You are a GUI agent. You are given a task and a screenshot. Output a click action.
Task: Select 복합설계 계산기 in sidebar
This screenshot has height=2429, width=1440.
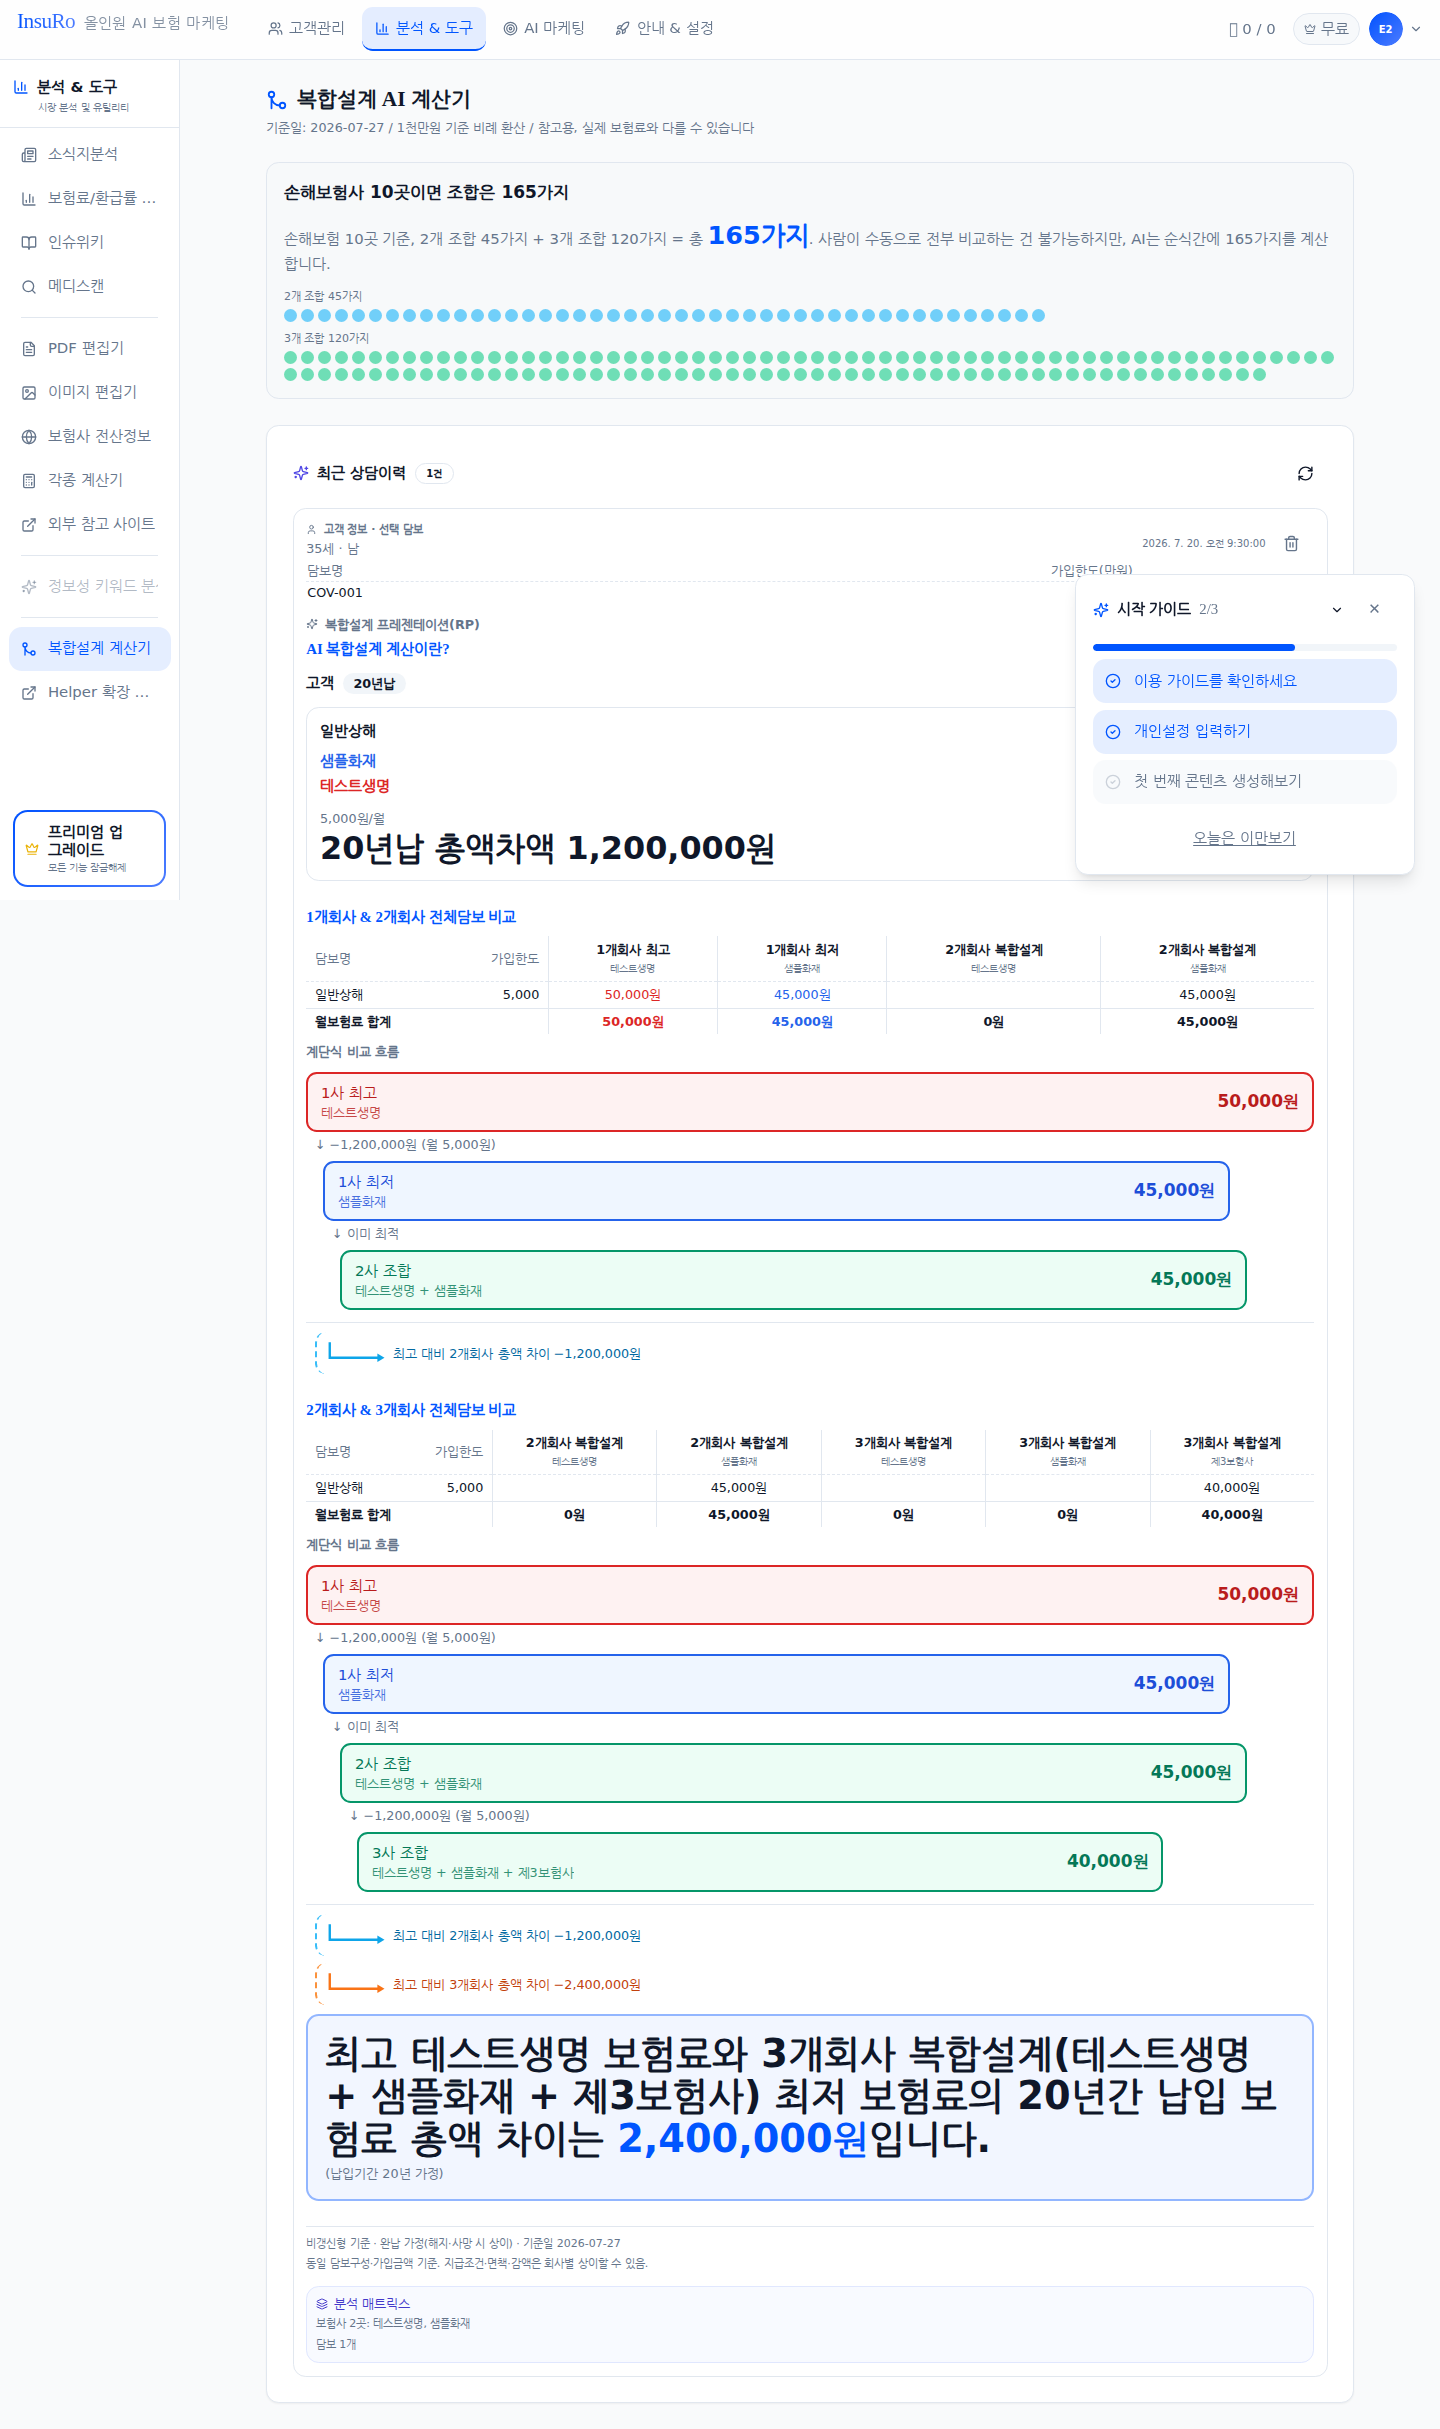[x=89, y=648]
